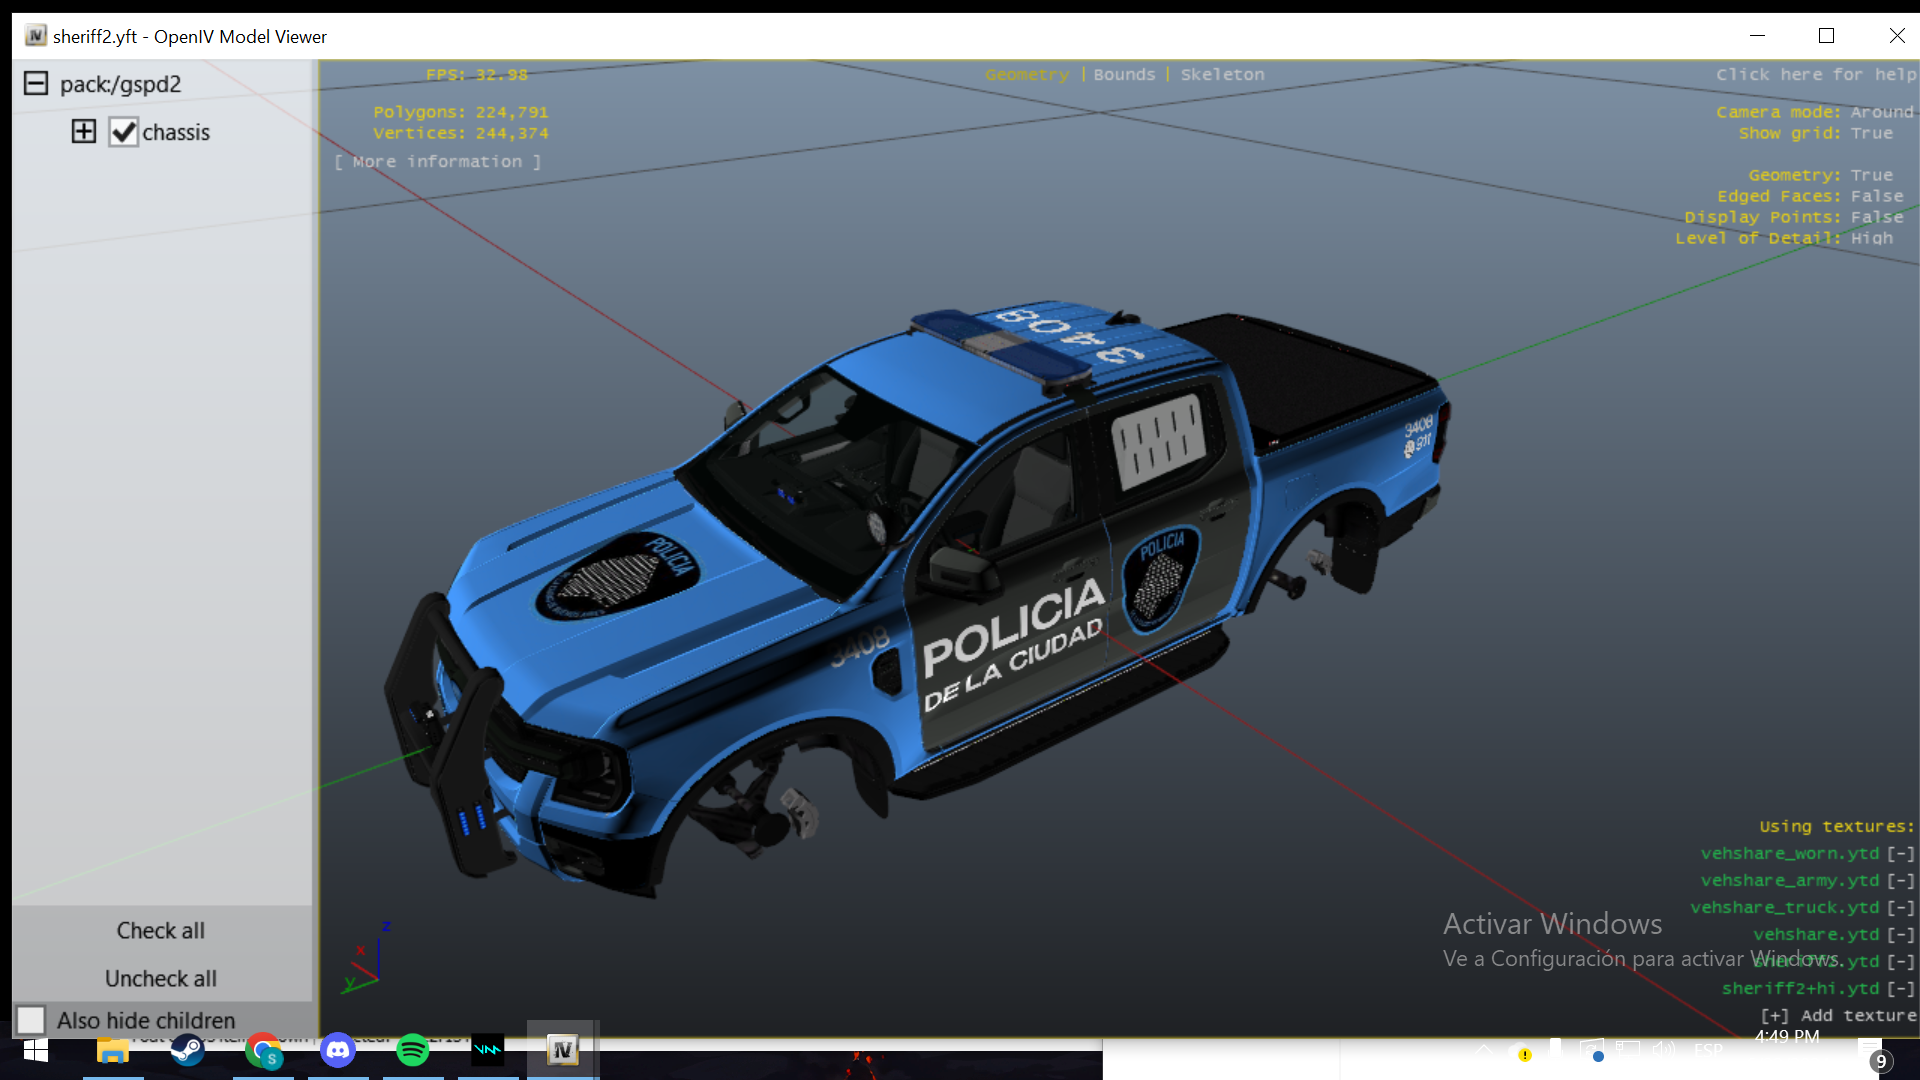Expand the chassis tree node

tap(84, 131)
